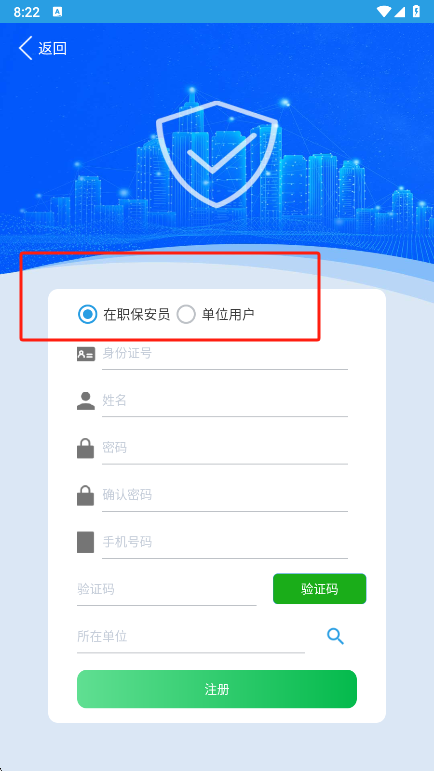
Task: Select the 在职保安员 radio button
Action: click(124, 314)
